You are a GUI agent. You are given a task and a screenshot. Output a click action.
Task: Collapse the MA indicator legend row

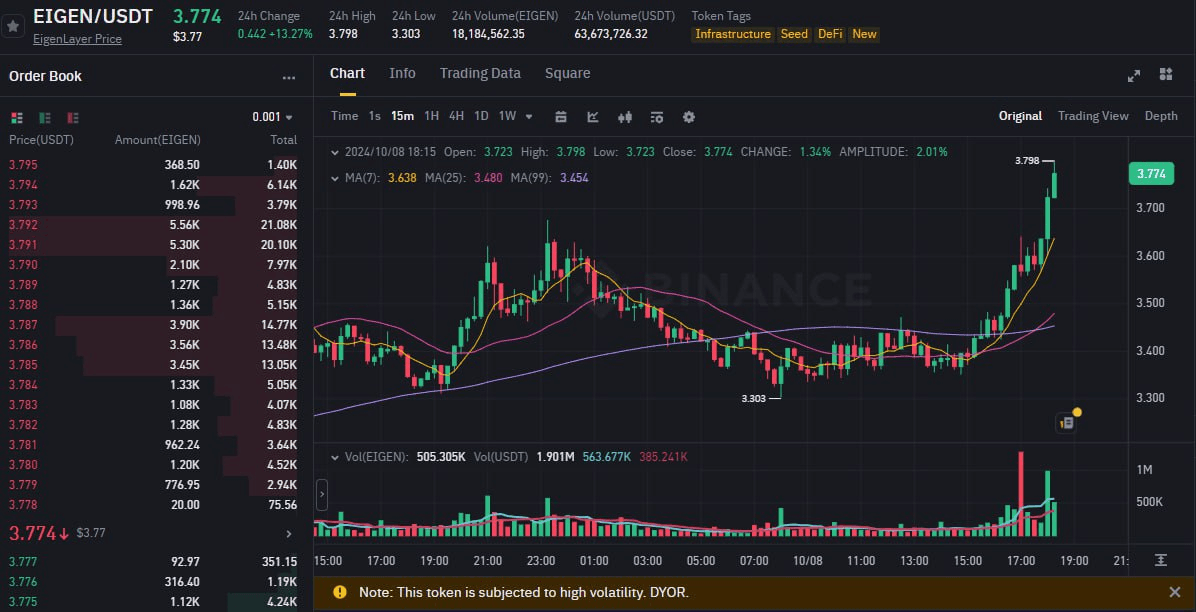[334, 178]
